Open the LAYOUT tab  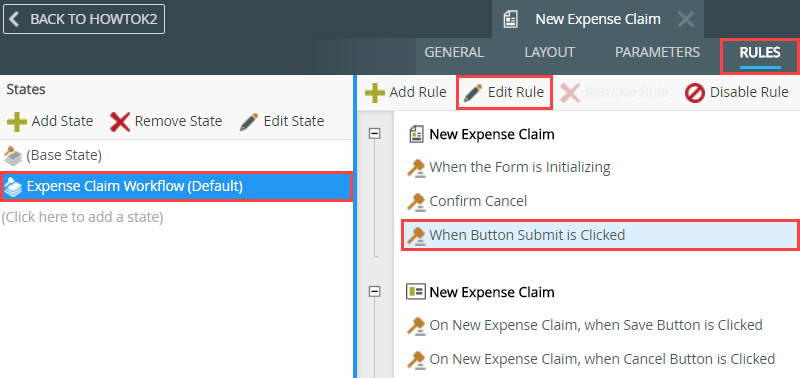[x=549, y=52]
